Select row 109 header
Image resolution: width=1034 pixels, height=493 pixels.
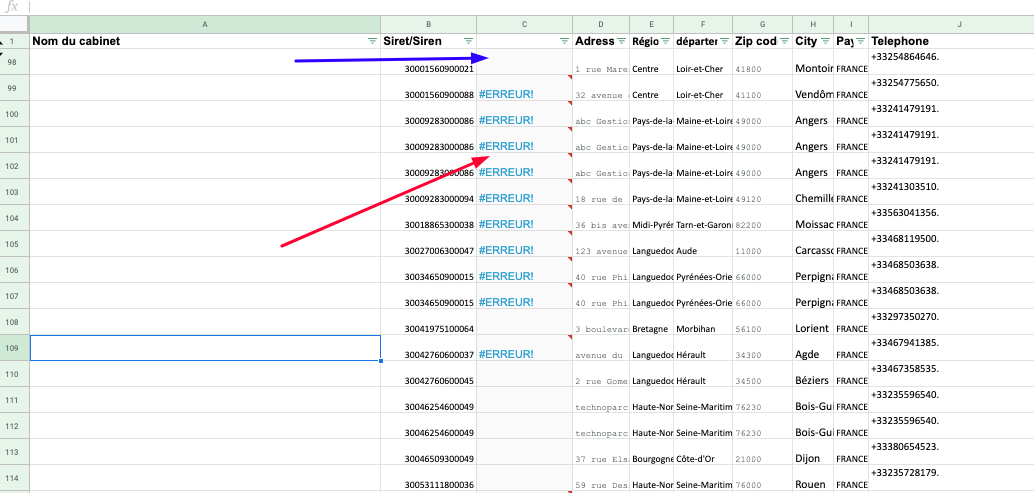point(14,347)
